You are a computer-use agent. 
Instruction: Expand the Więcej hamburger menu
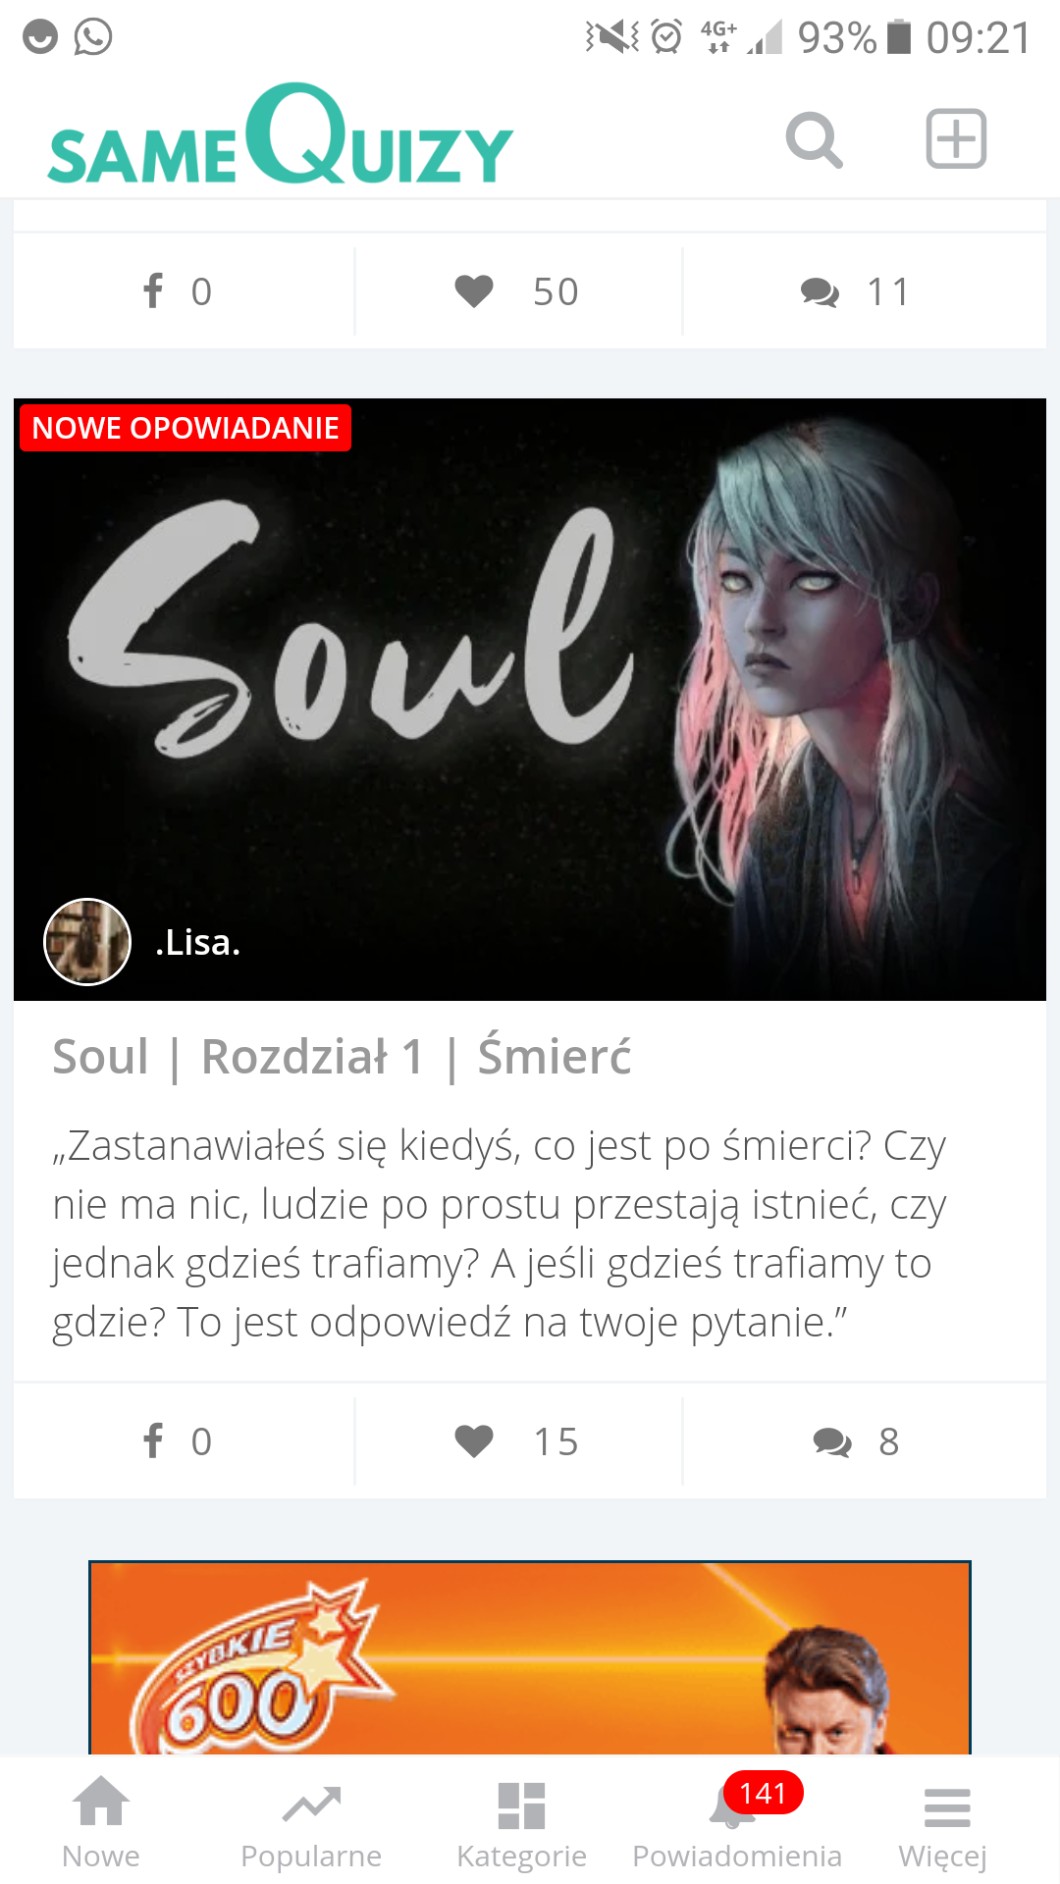pyautogui.click(x=943, y=1822)
